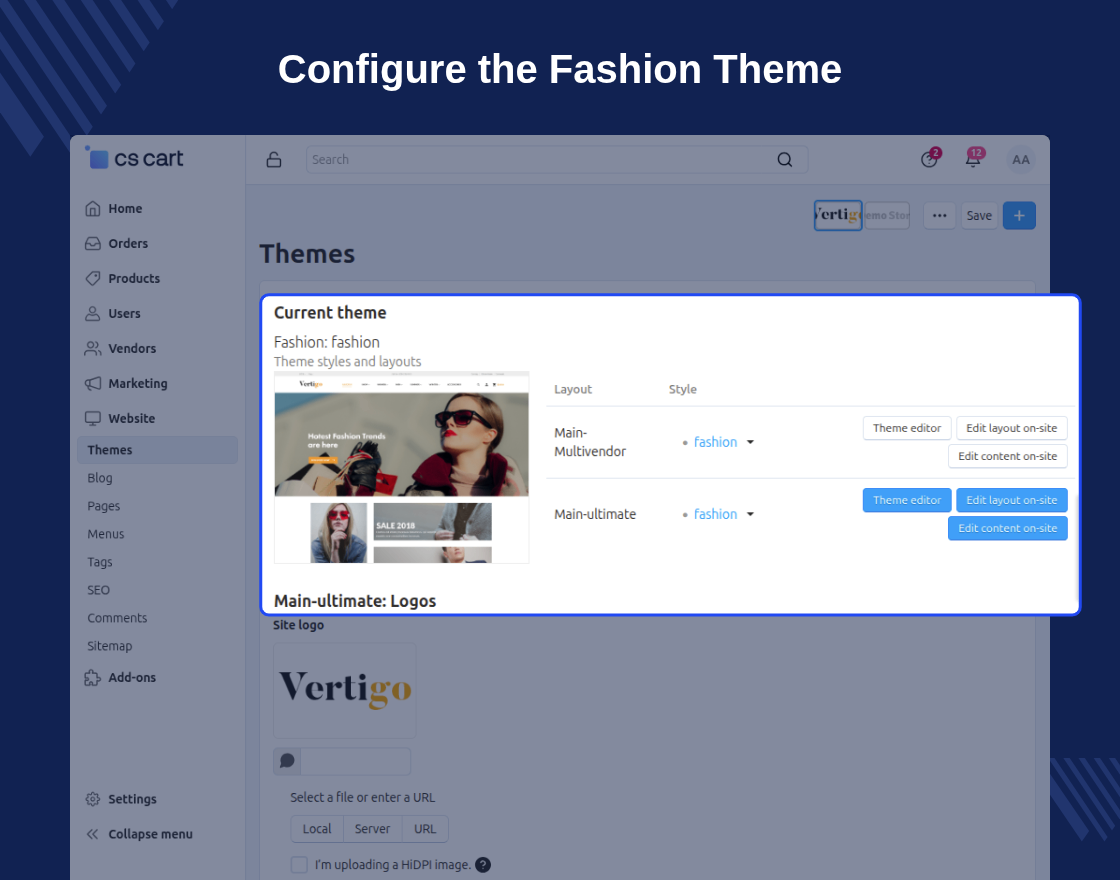Click the Home label in sidebar
The image size is (1120, 880).
(125, 209)
